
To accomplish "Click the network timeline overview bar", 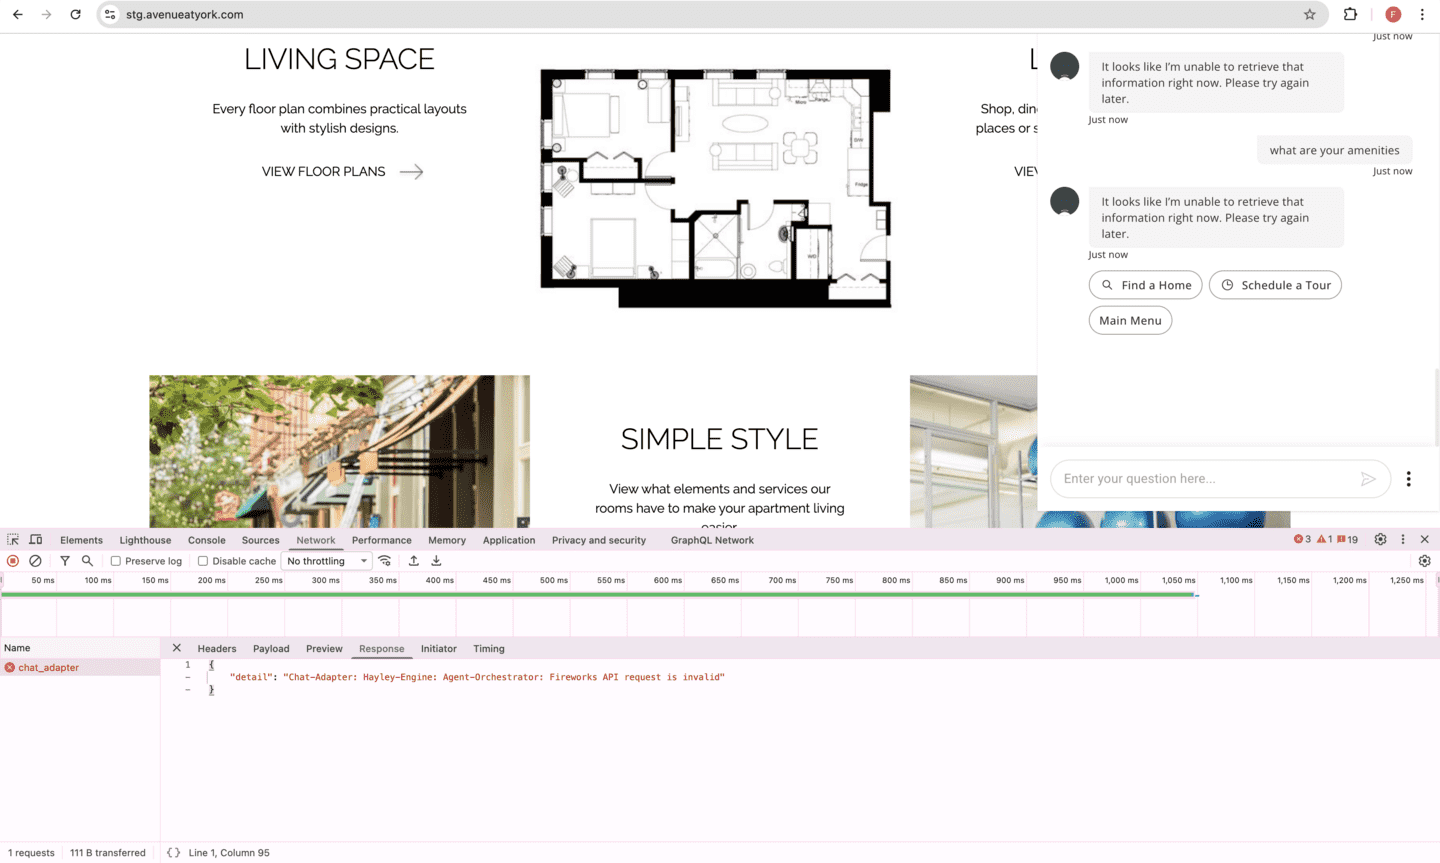I will click(598, 595).
